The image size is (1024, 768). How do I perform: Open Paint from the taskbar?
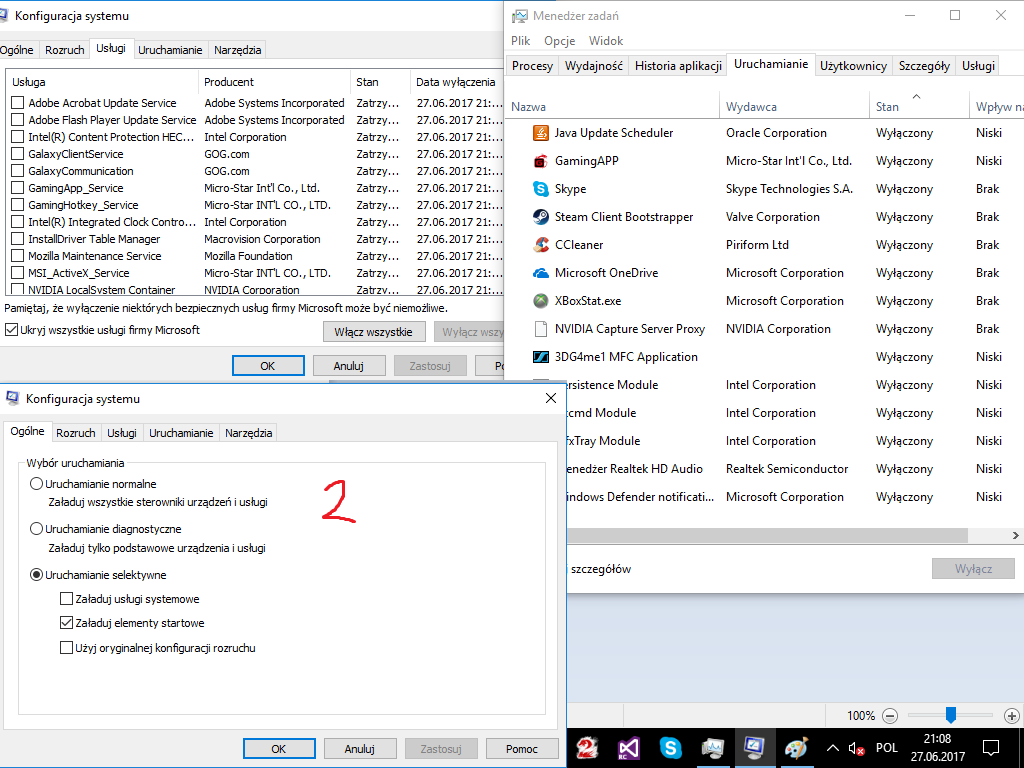[x=795, y=748]
